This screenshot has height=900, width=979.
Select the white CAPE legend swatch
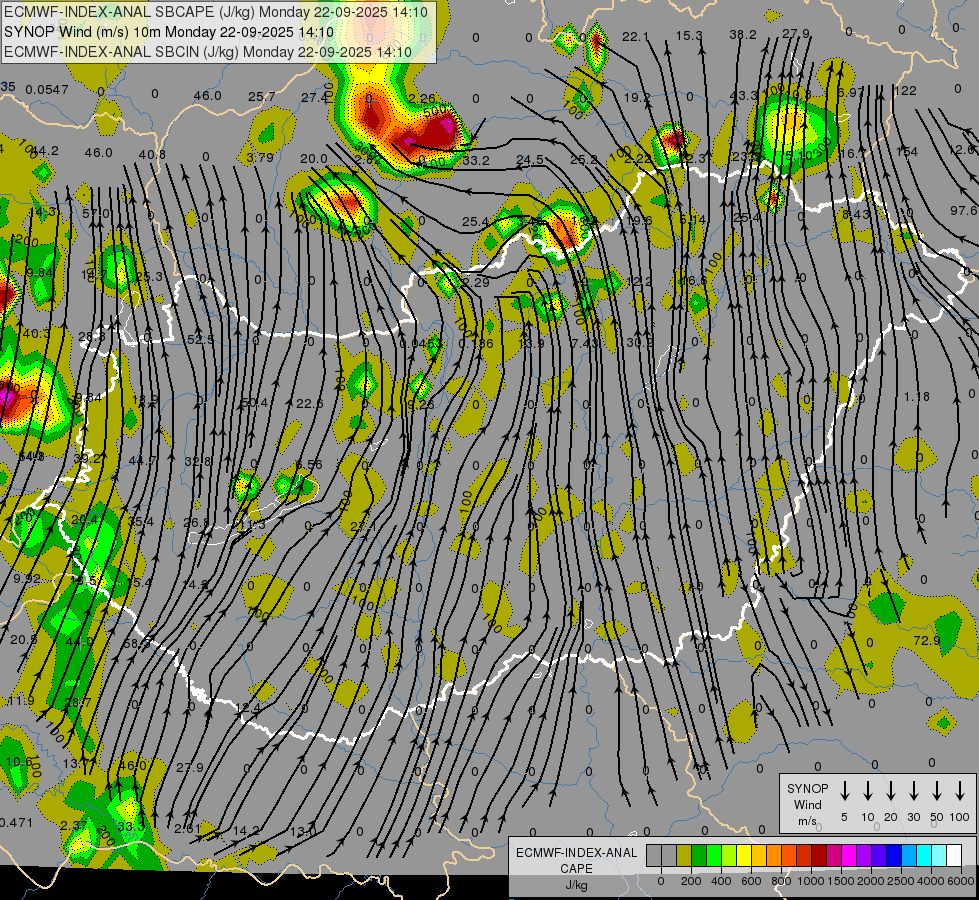[x=955, y=855]
